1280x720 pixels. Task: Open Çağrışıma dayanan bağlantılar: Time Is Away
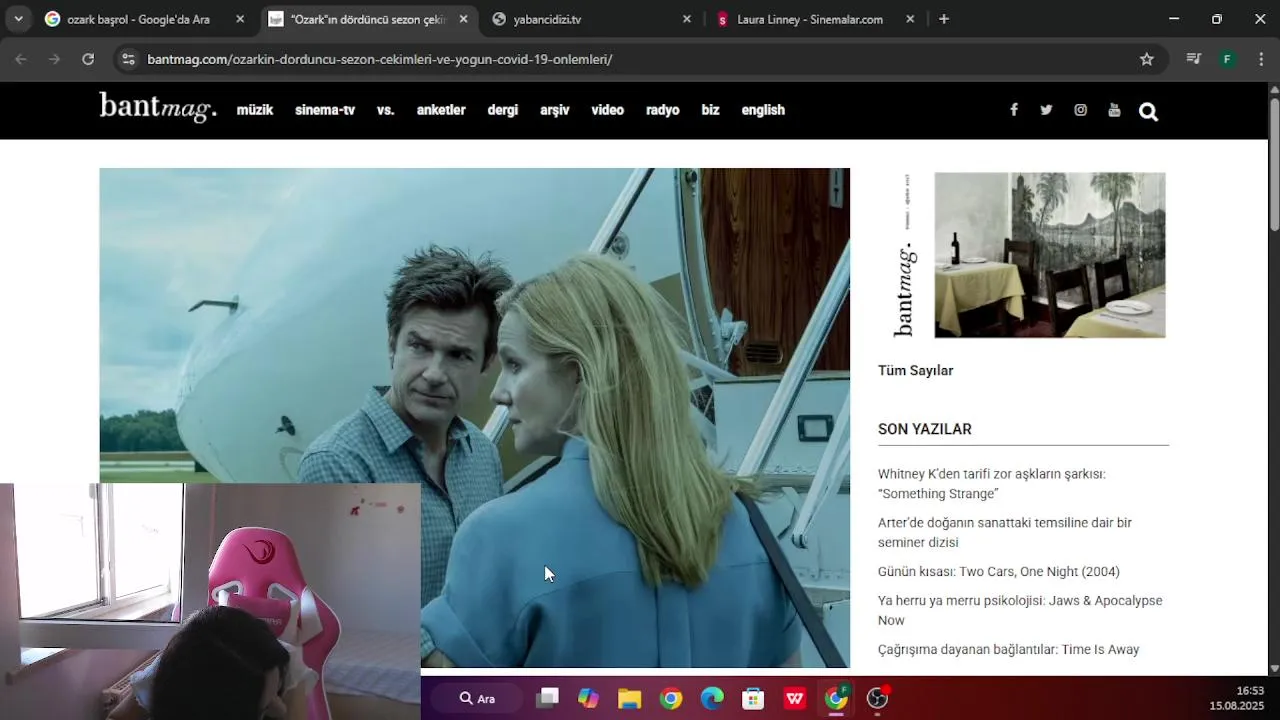[1008, 650]
